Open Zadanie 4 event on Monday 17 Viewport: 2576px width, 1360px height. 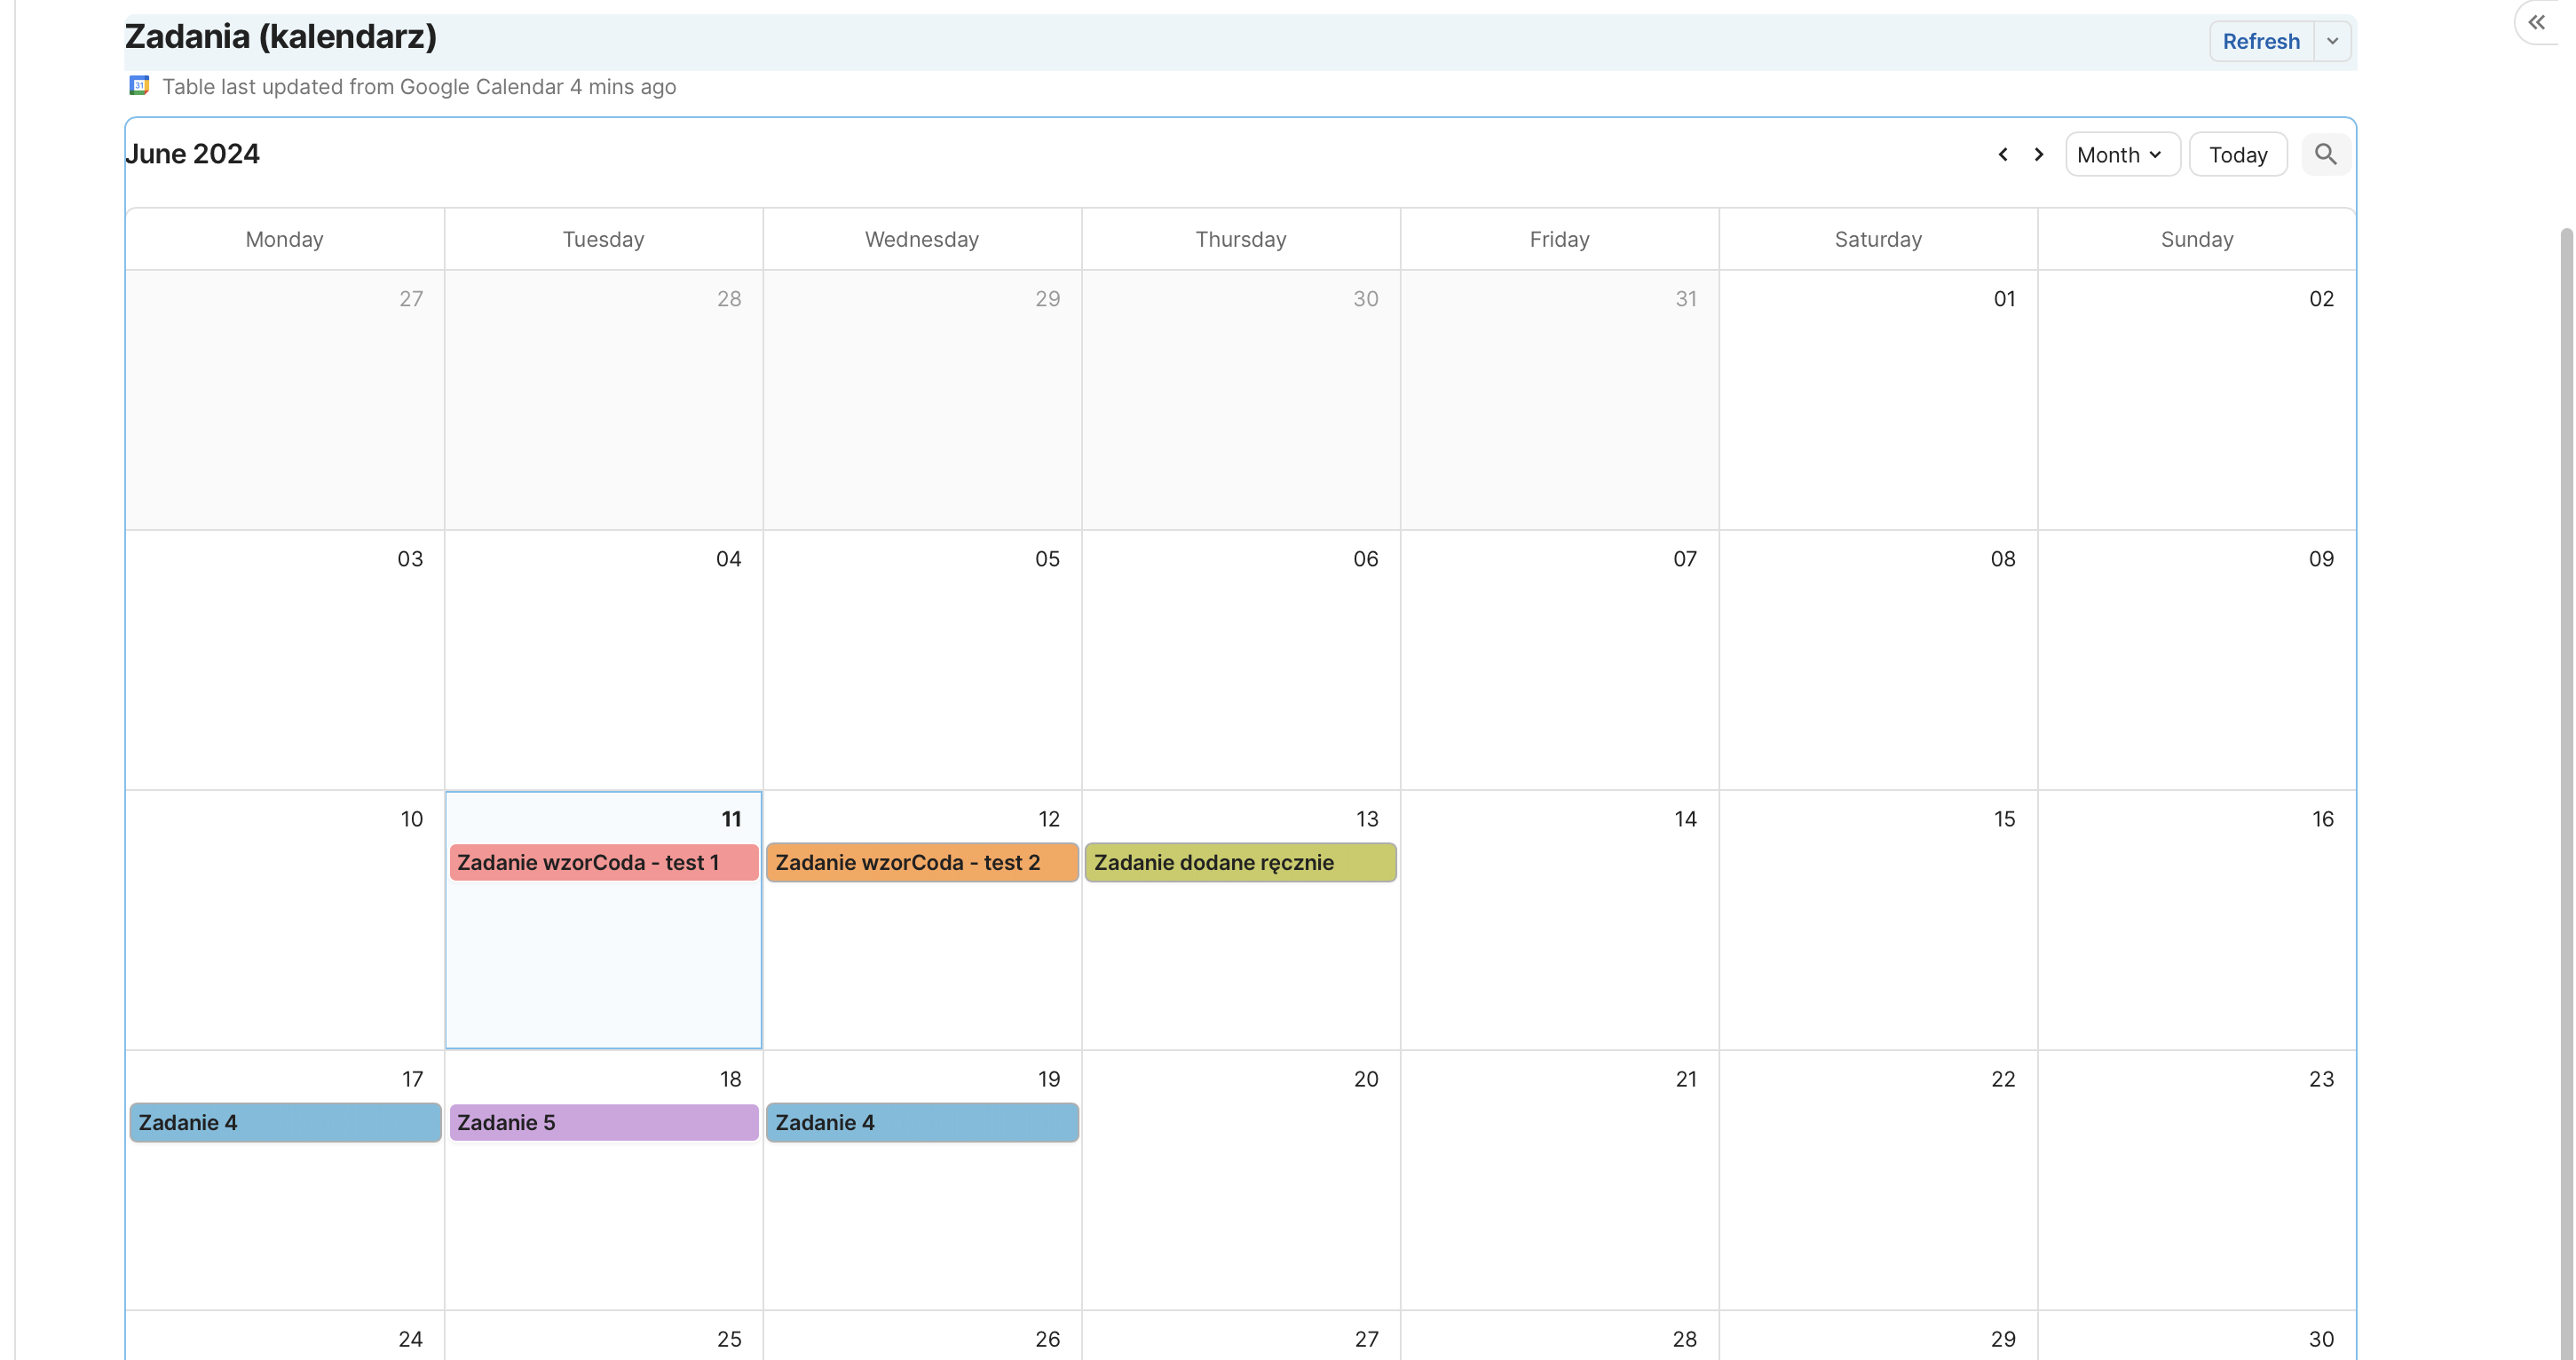point(285,1122)
